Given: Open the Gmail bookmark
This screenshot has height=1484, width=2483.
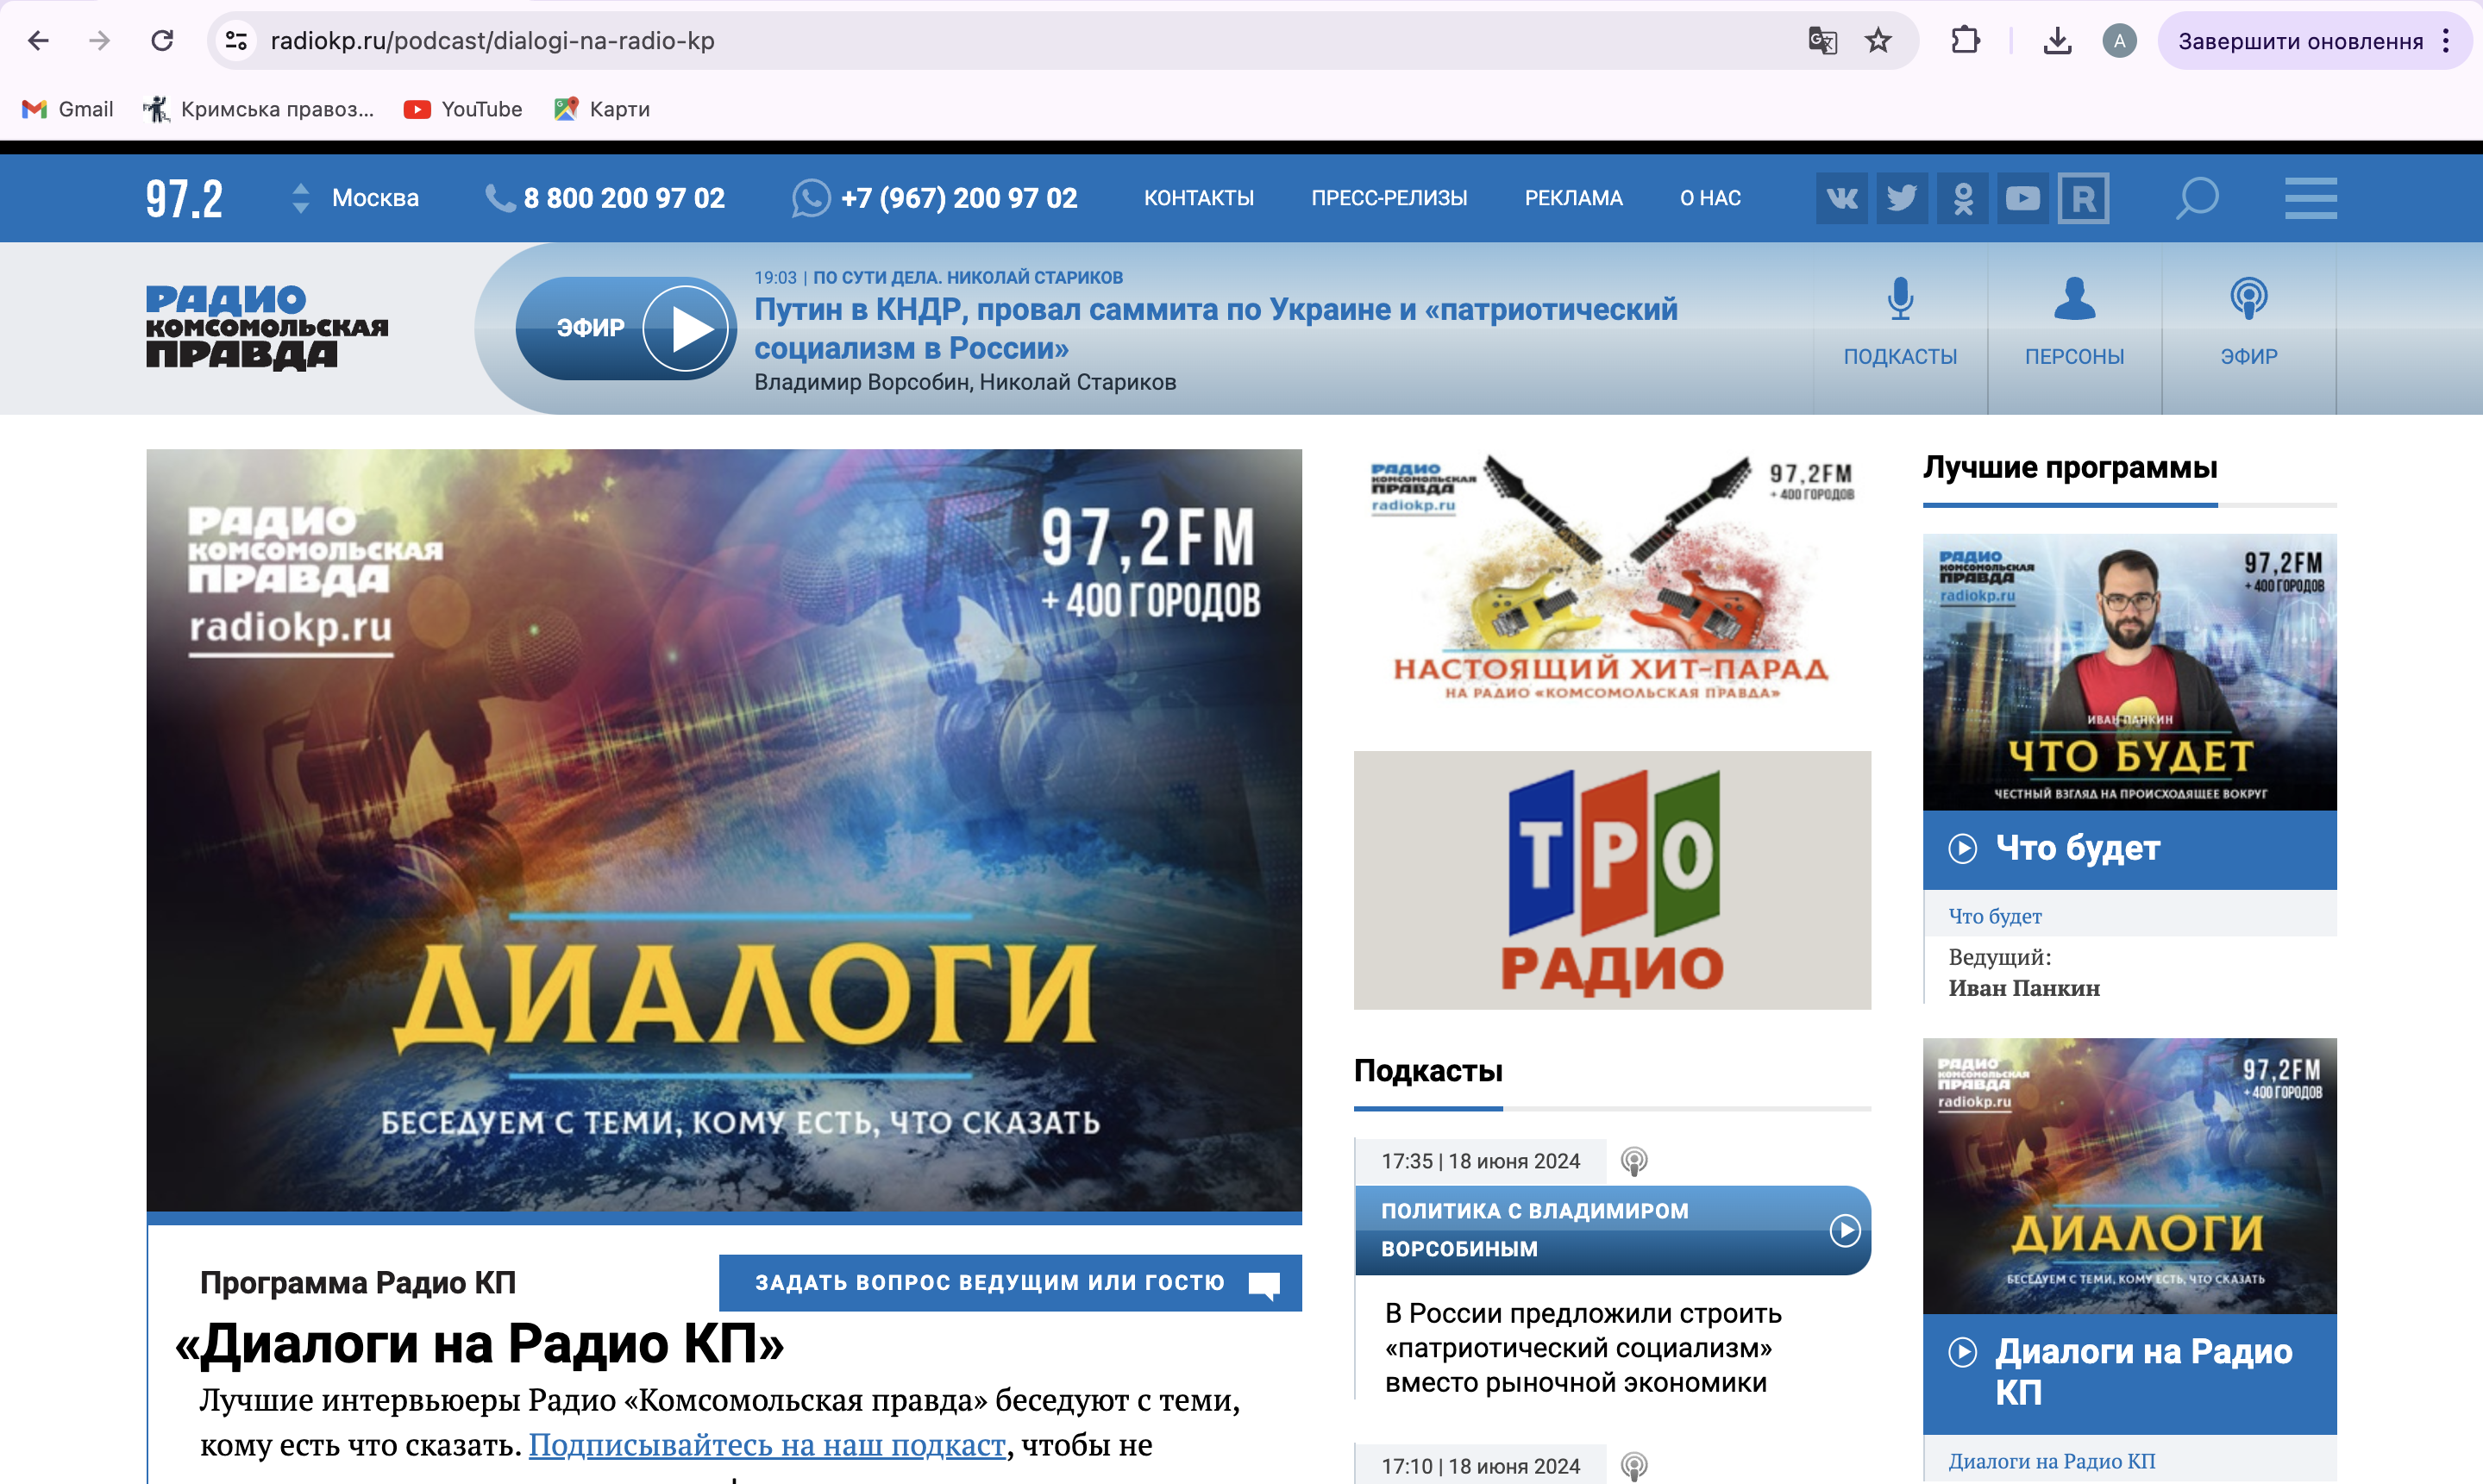Looking at the screenshot, I should tap(68, 109).
